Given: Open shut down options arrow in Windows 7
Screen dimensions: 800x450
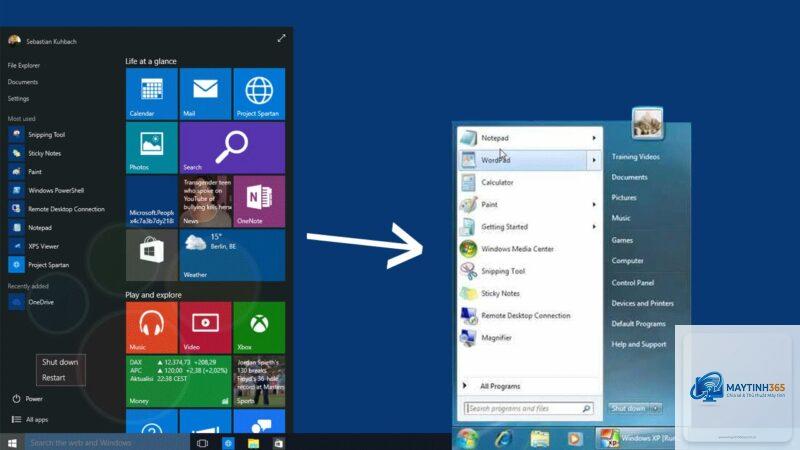Looking at the screenshot, I should (657, 408).
